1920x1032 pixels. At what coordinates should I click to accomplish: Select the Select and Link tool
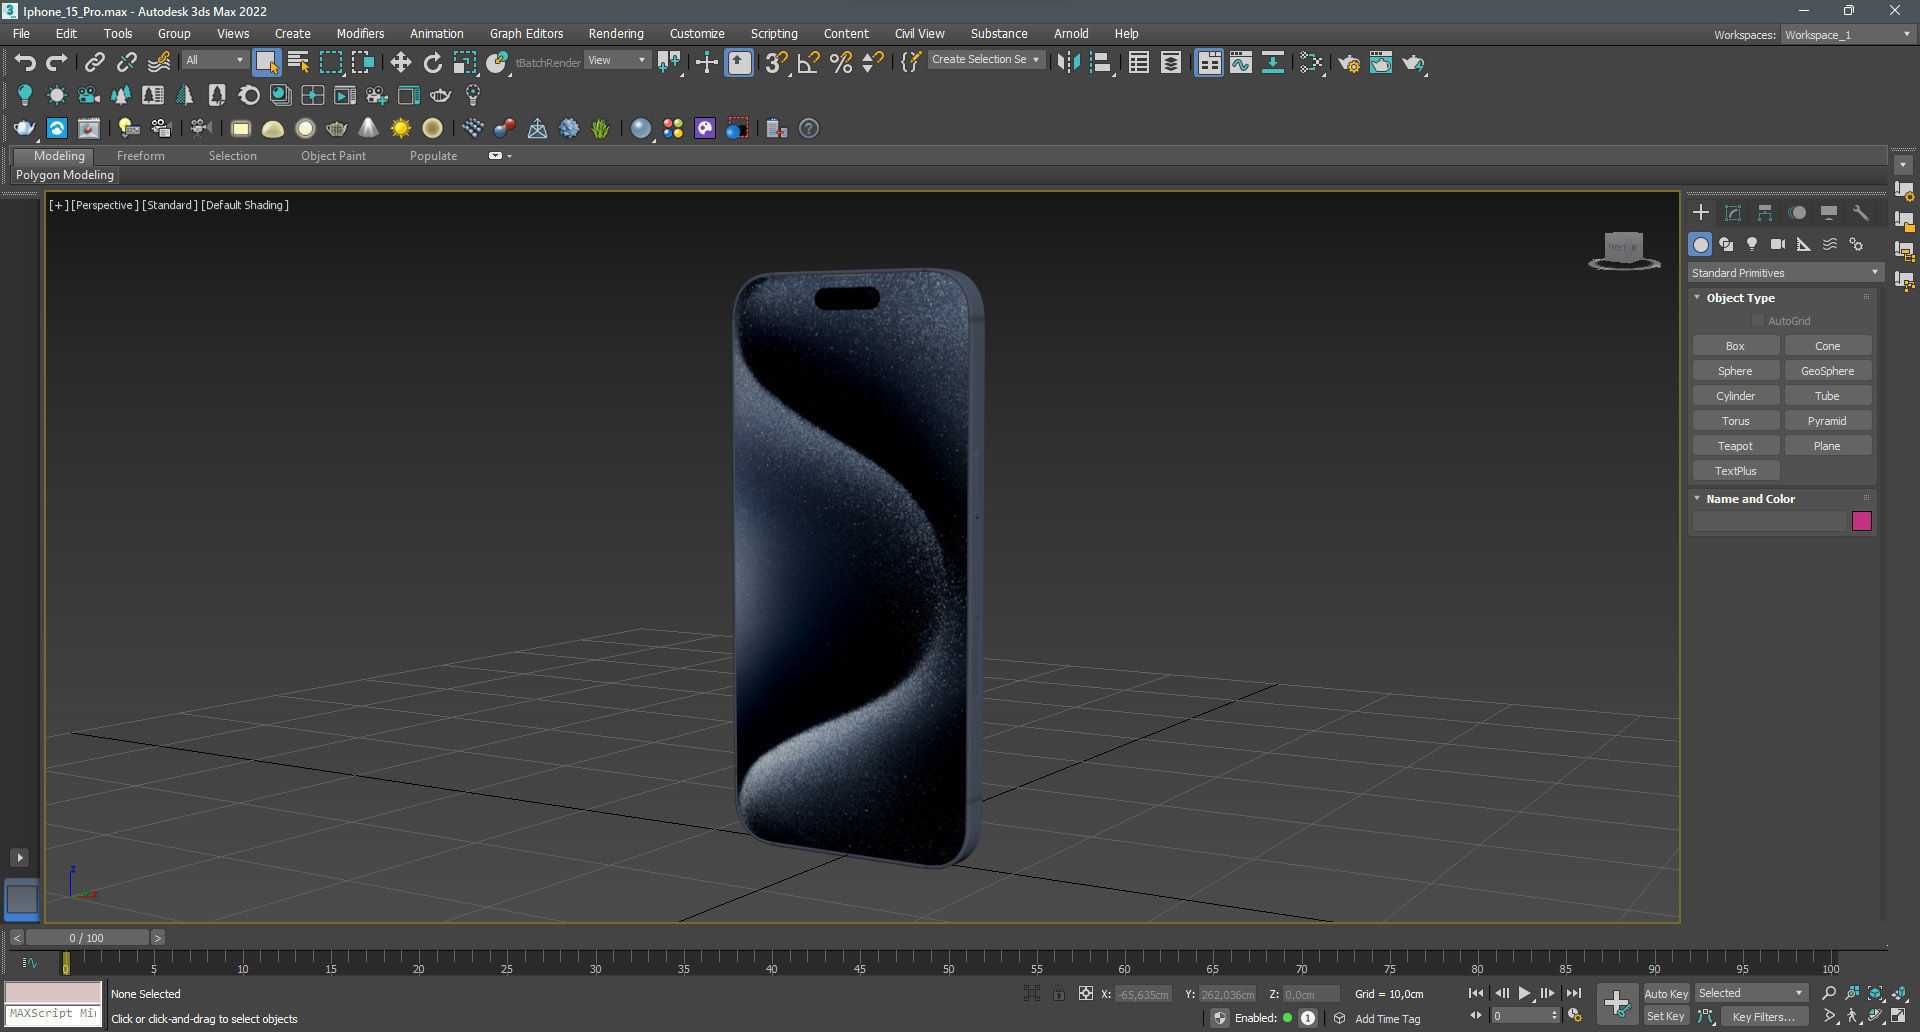point(94,63)
